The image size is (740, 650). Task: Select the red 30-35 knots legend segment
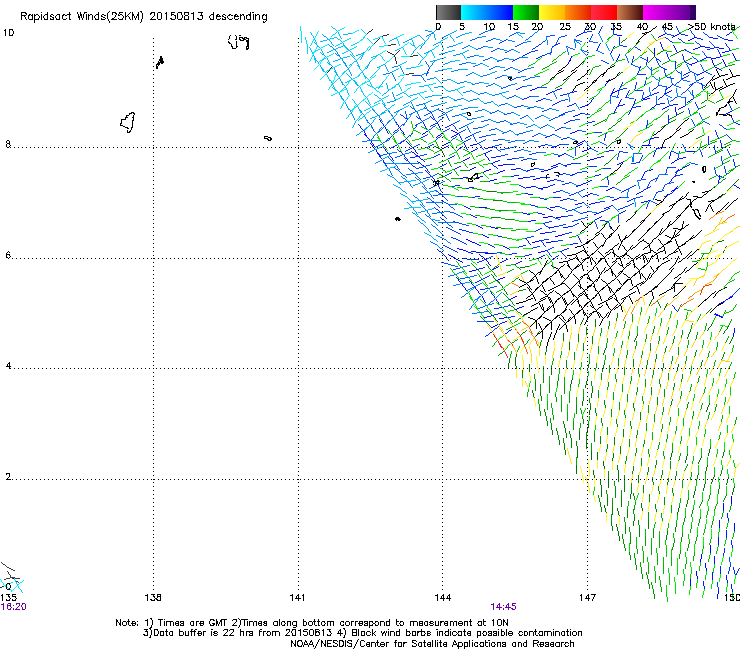[x=604, y=12]
